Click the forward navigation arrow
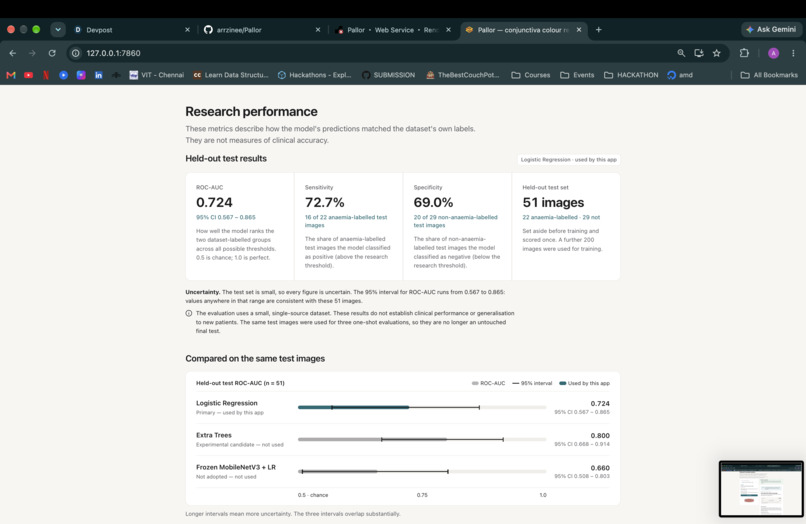The height and width of the screenshot is (524, 806). [32, 53]
